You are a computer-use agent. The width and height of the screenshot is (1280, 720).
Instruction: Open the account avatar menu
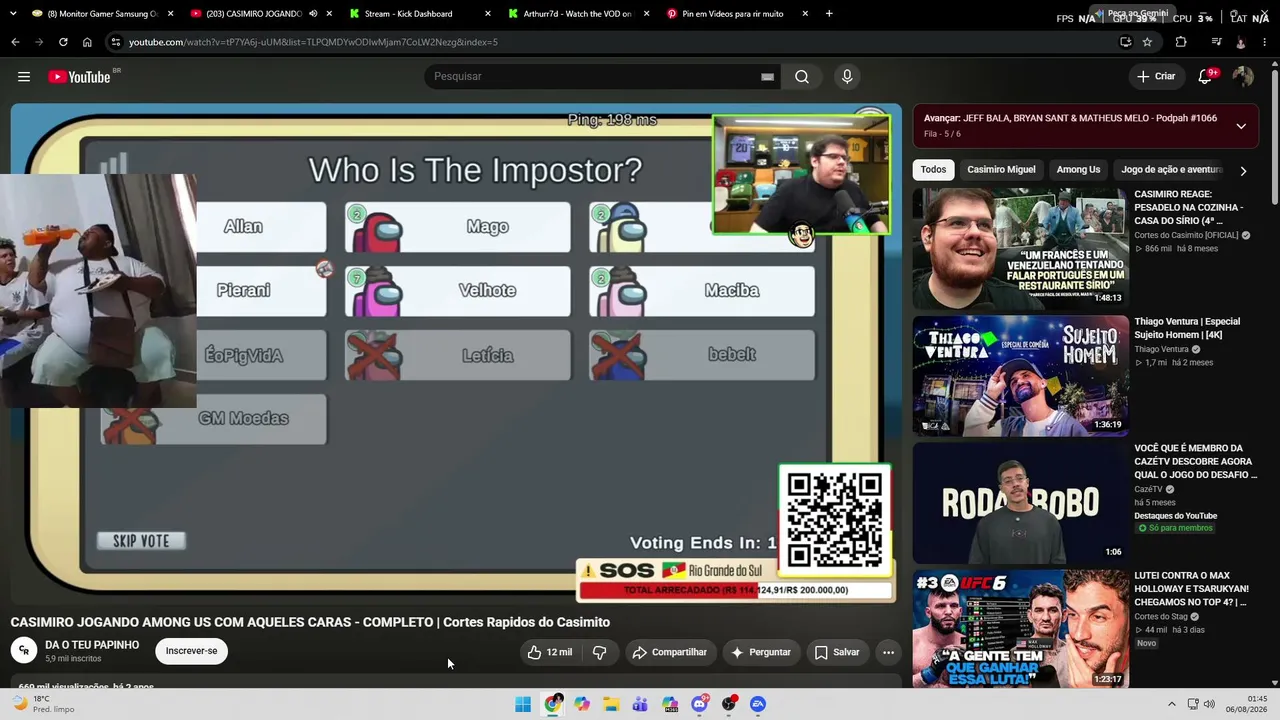coord(1243,77)
